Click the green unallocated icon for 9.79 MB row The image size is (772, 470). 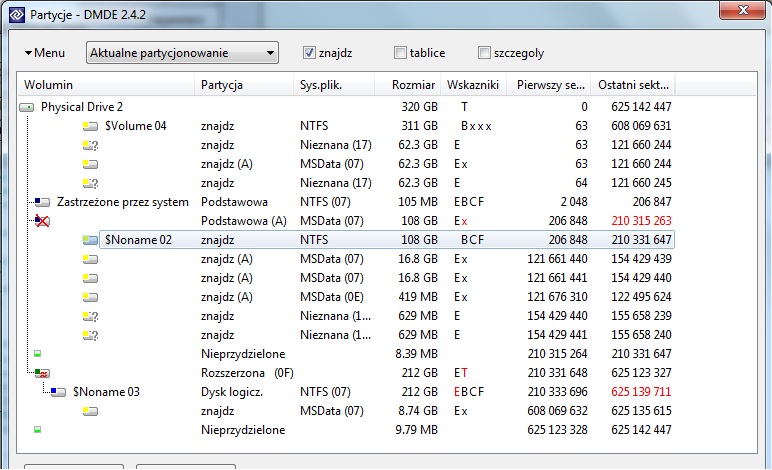37,430
